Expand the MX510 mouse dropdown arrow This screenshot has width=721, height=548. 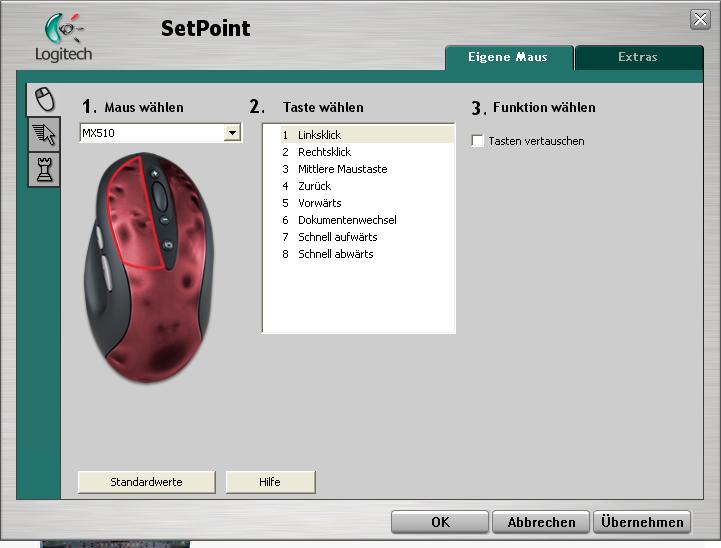233,133
